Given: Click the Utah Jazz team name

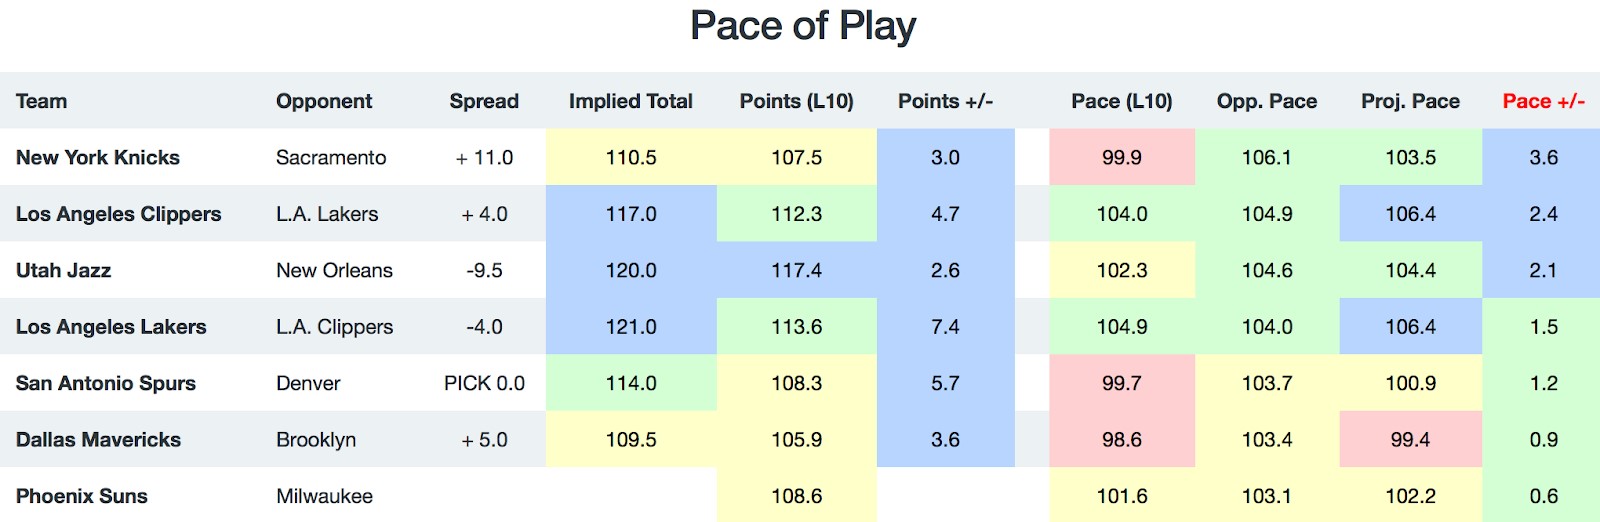Looking at the screenshot, I should 63,270.
